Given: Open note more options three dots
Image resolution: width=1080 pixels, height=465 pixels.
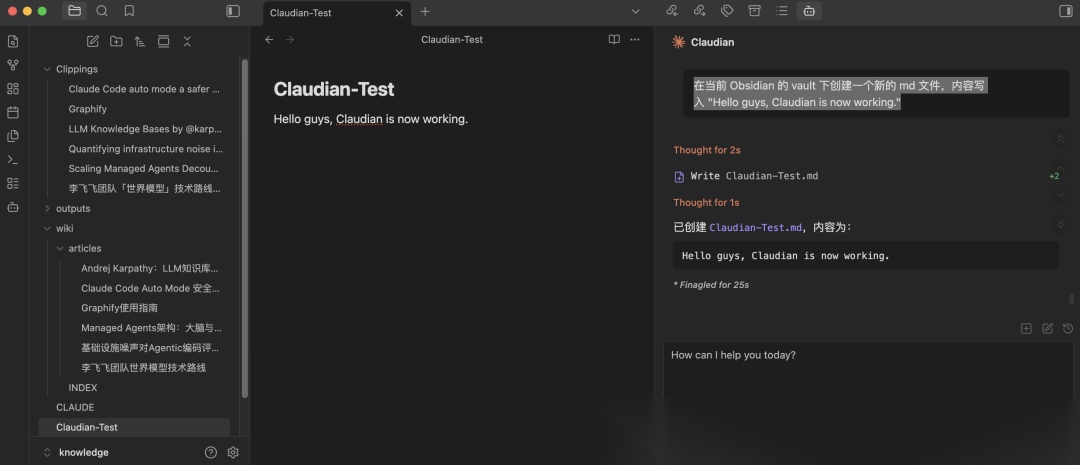Looking at the screenshot, I should (635, 39).
